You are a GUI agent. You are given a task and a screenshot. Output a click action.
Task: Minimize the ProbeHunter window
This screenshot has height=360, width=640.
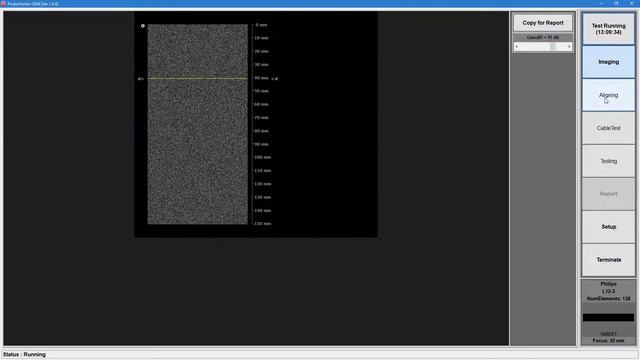[x=601, y=3]
